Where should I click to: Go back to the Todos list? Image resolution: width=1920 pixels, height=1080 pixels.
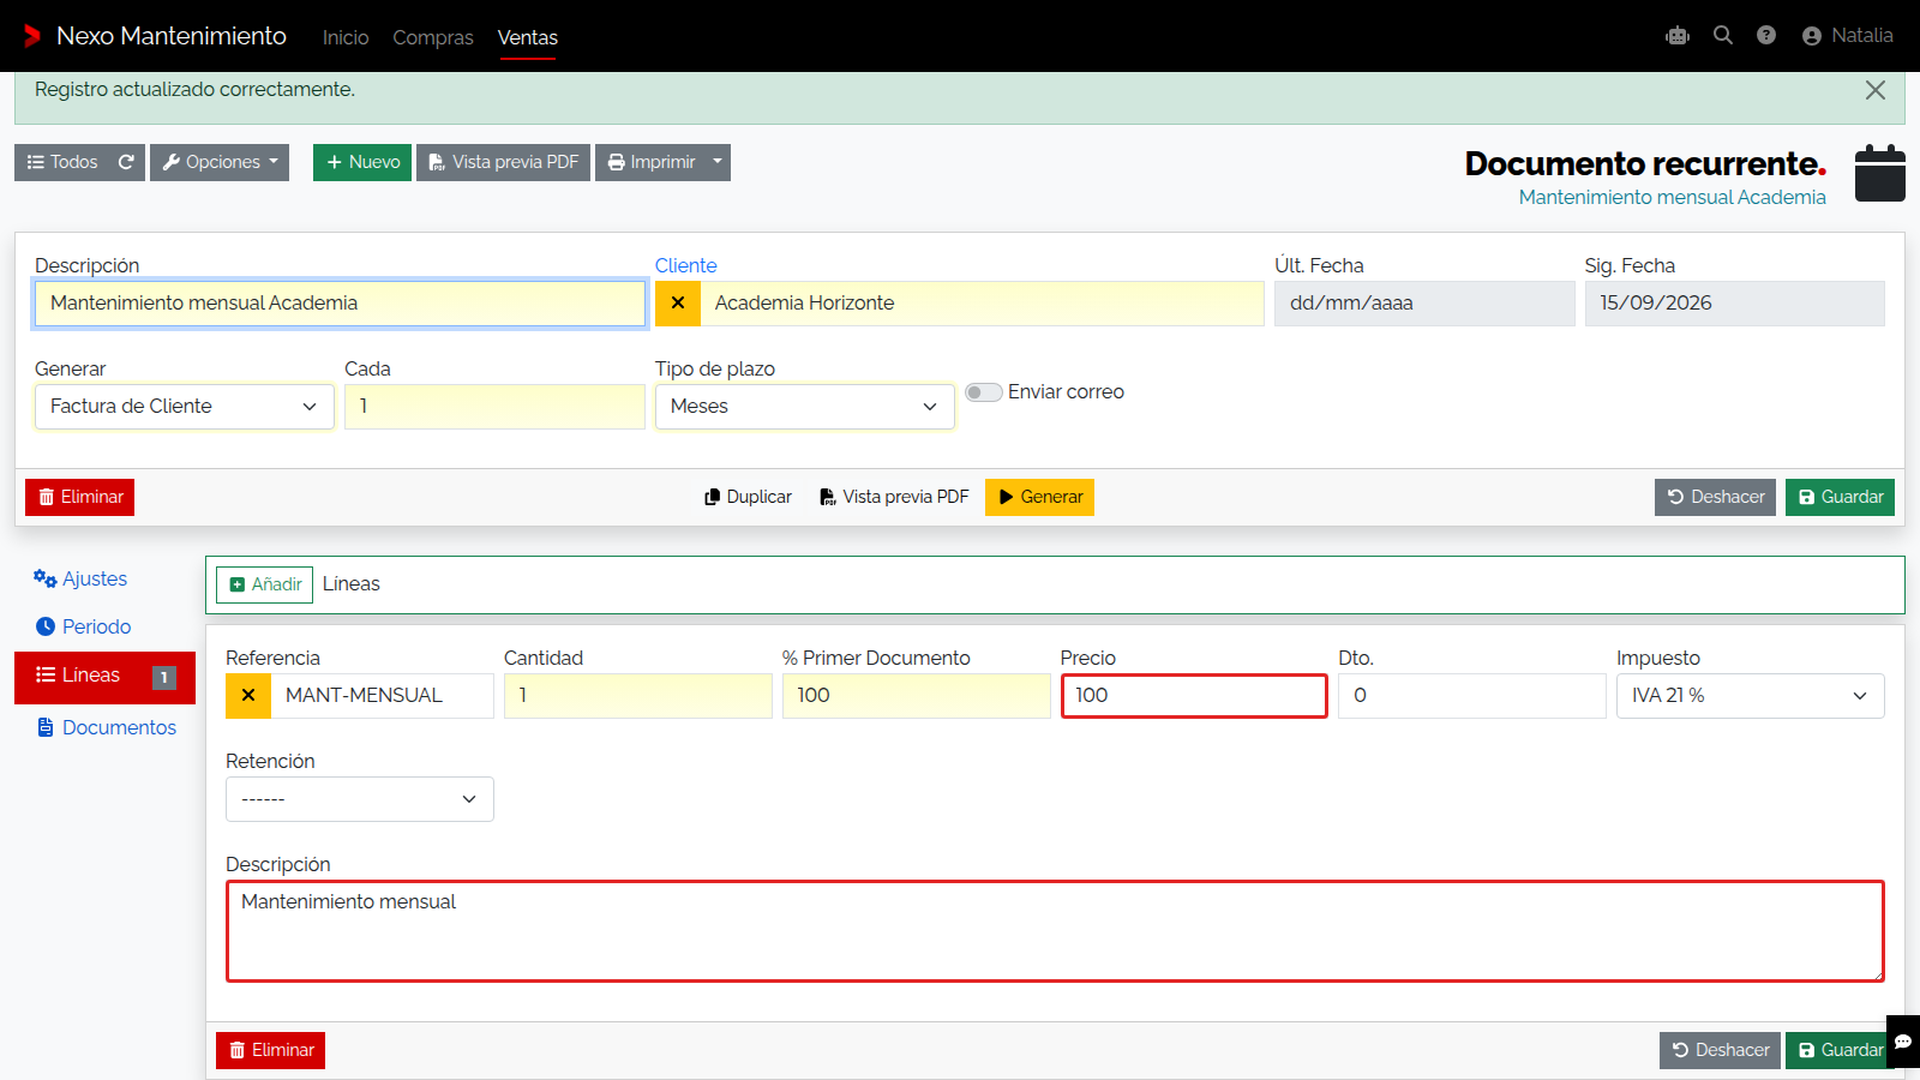tap(62, 162)
